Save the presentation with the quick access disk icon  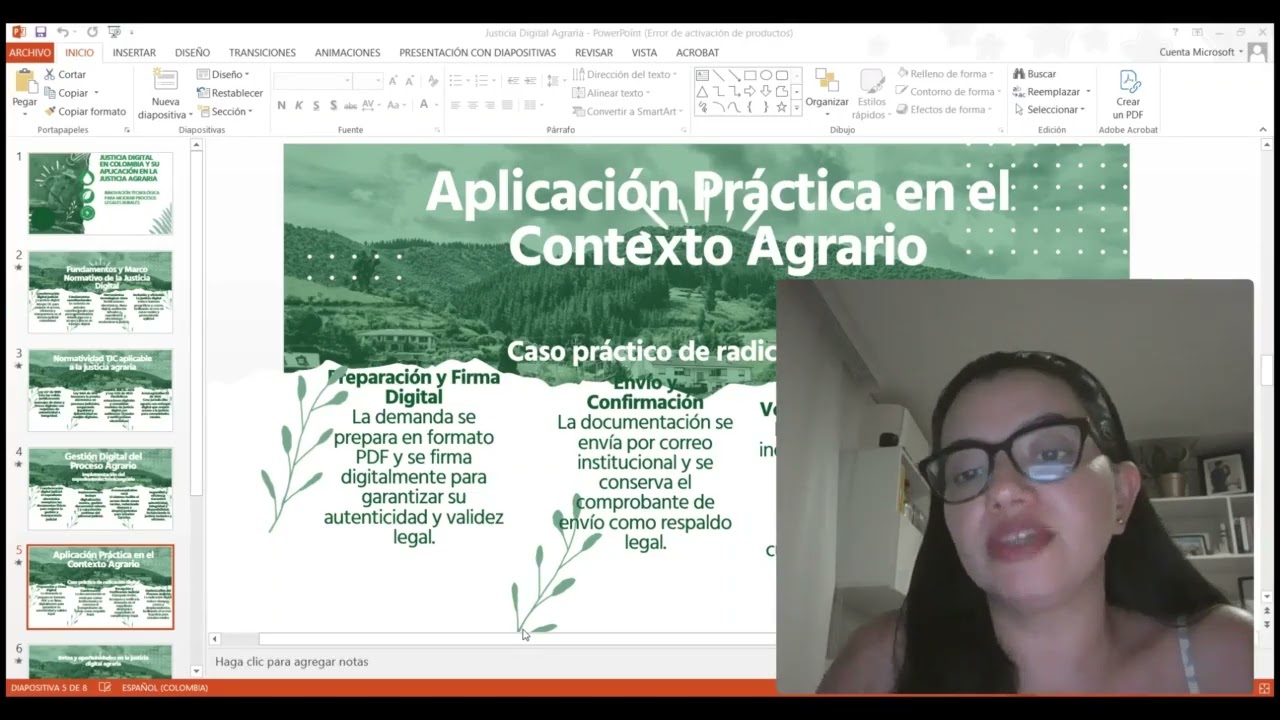(39, 32)
